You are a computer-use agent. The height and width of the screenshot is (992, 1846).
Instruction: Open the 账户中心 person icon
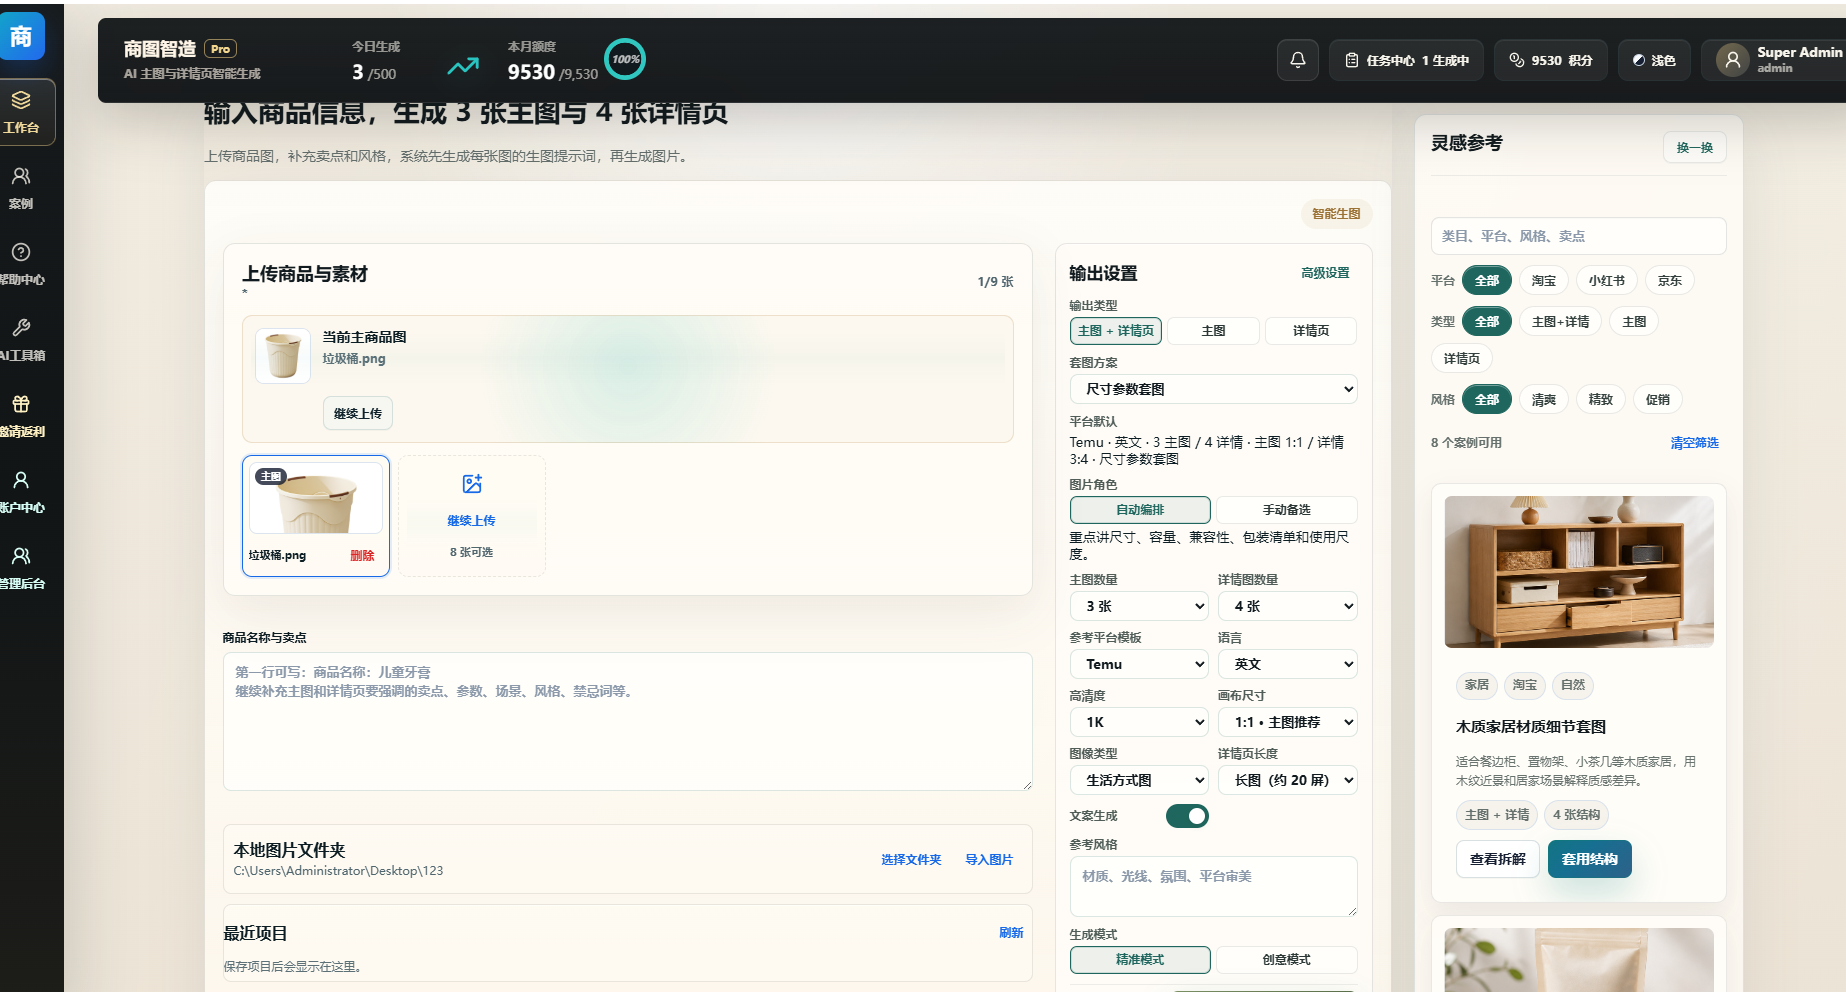click(21, 480)
